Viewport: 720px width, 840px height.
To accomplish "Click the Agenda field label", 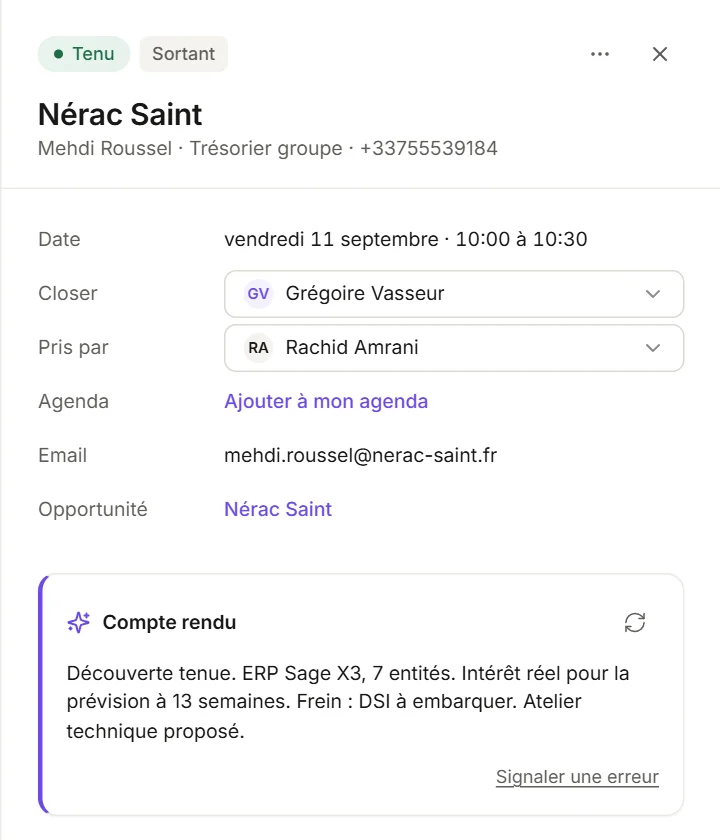I will pos(73,401).
